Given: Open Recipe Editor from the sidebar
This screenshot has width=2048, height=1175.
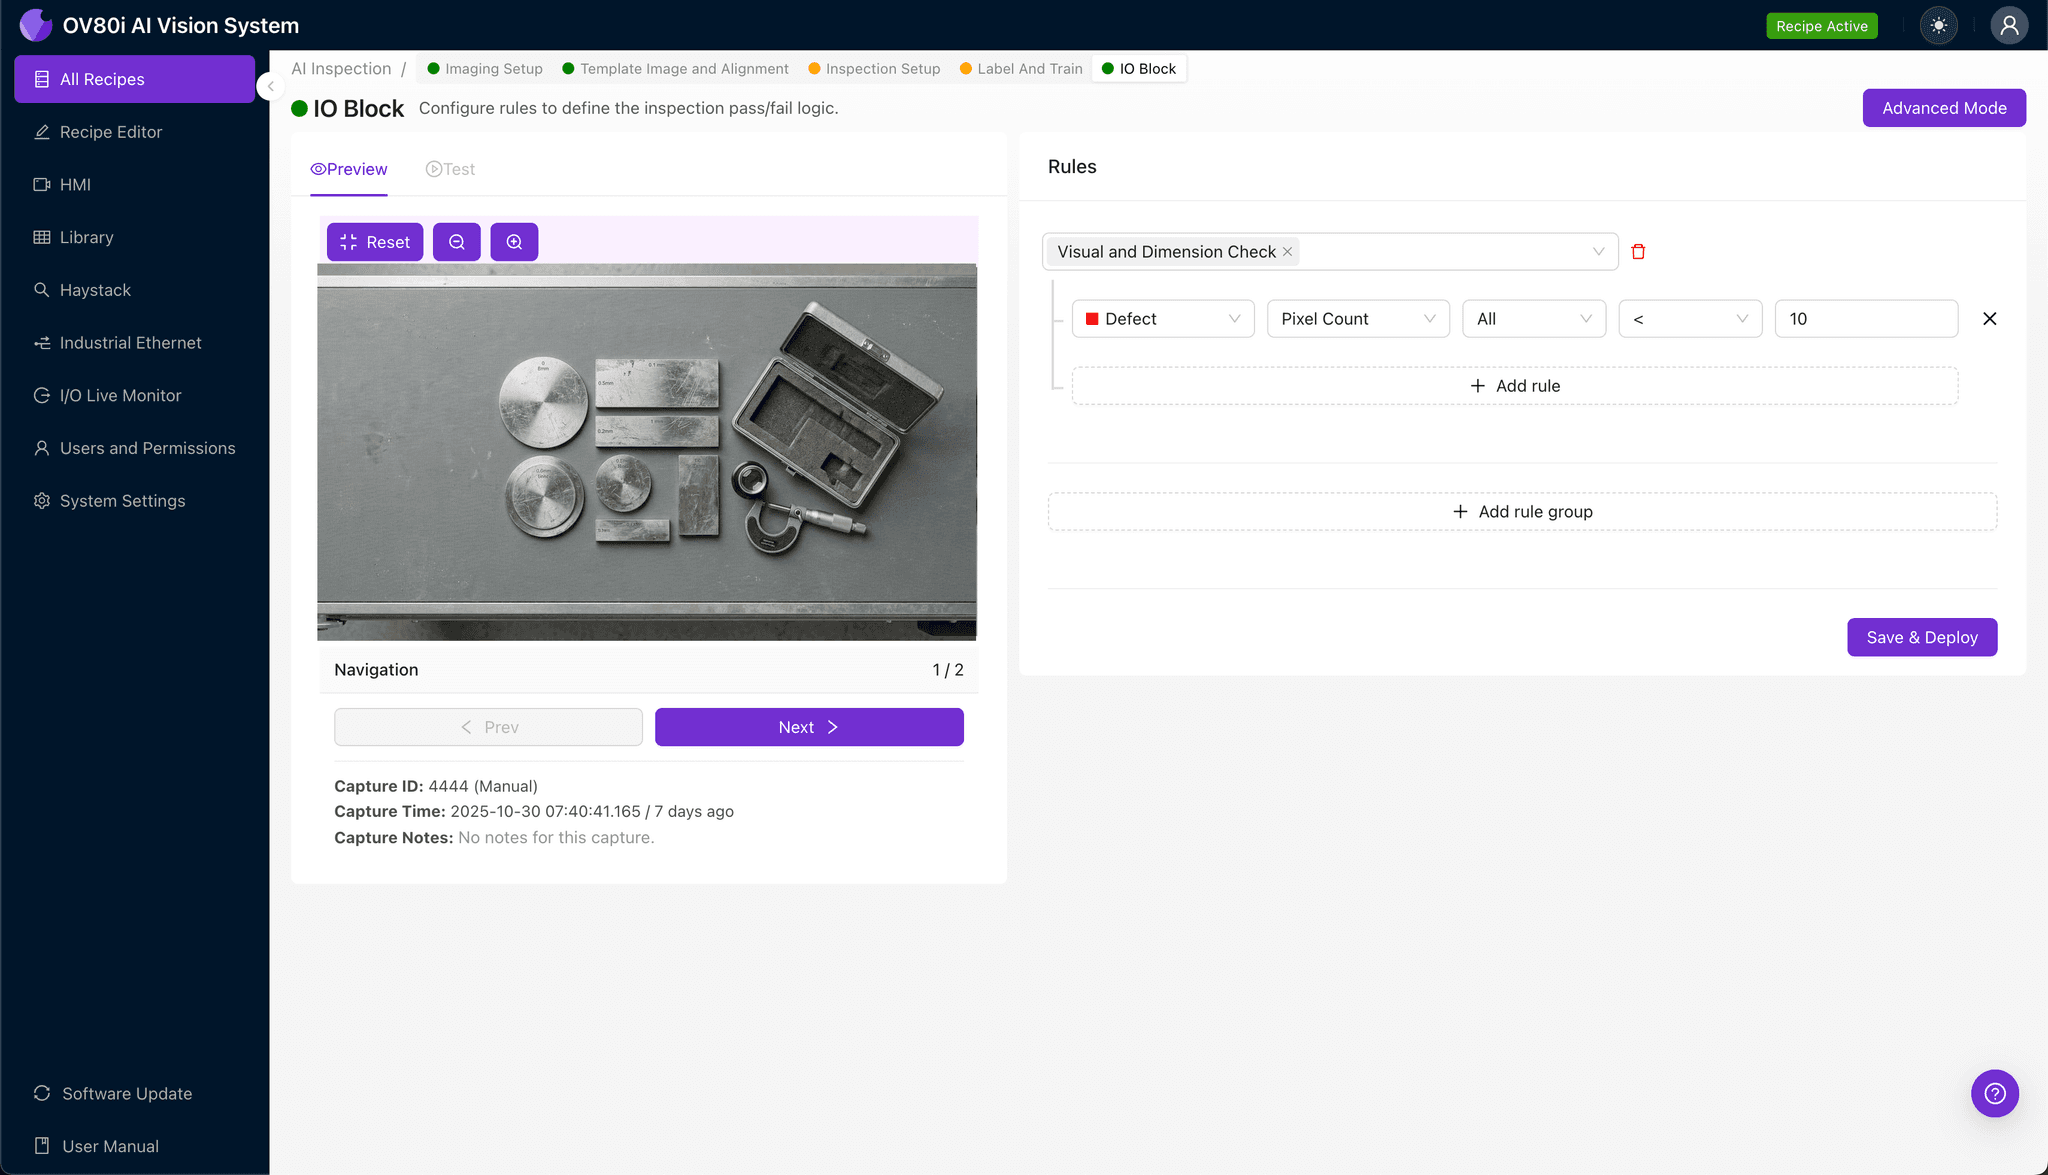Looking at the screenshot, I should pyautogui.click(x=135, y=132).
